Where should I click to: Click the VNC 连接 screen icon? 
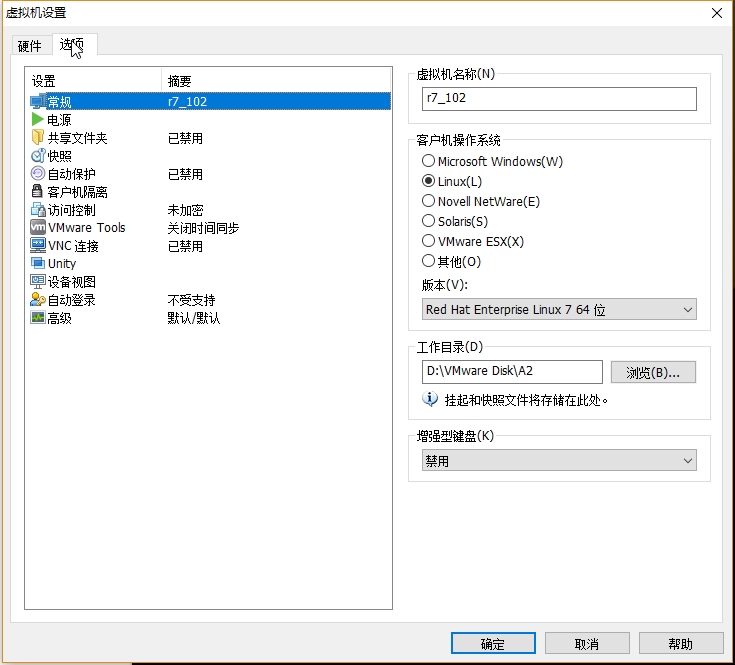point(38,245)
